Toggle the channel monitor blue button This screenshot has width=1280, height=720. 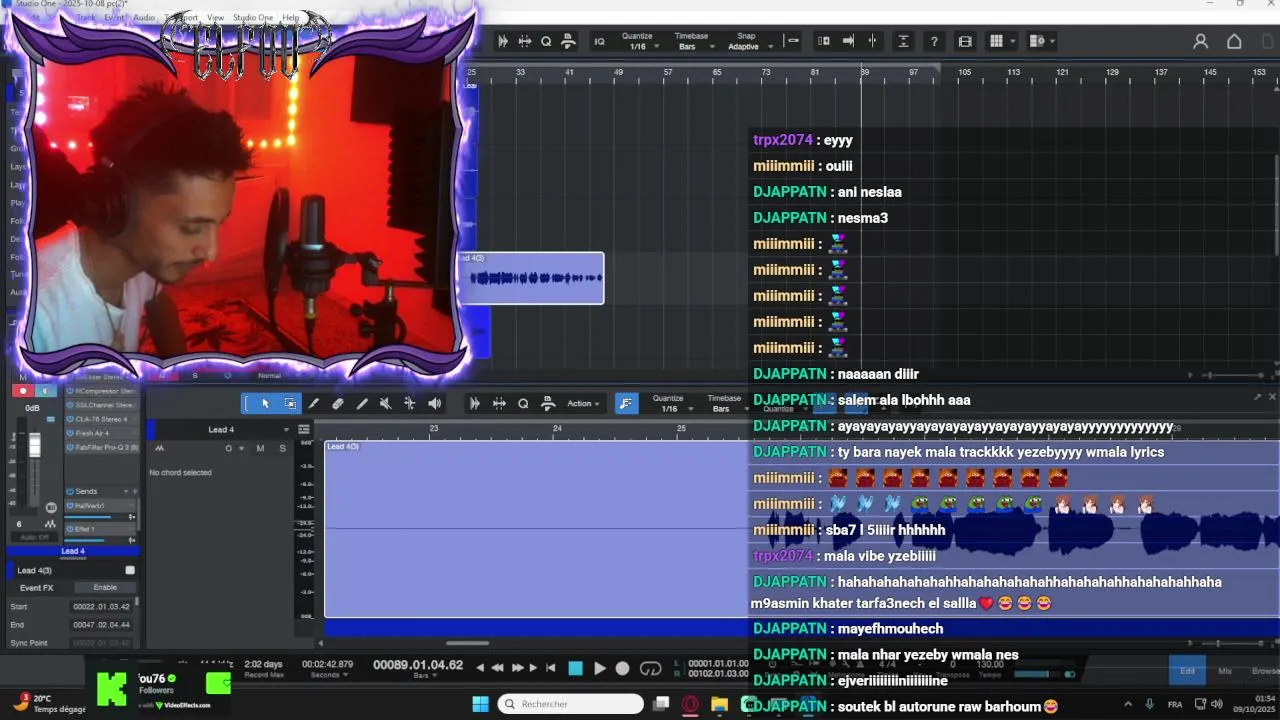tap(44, 391)
